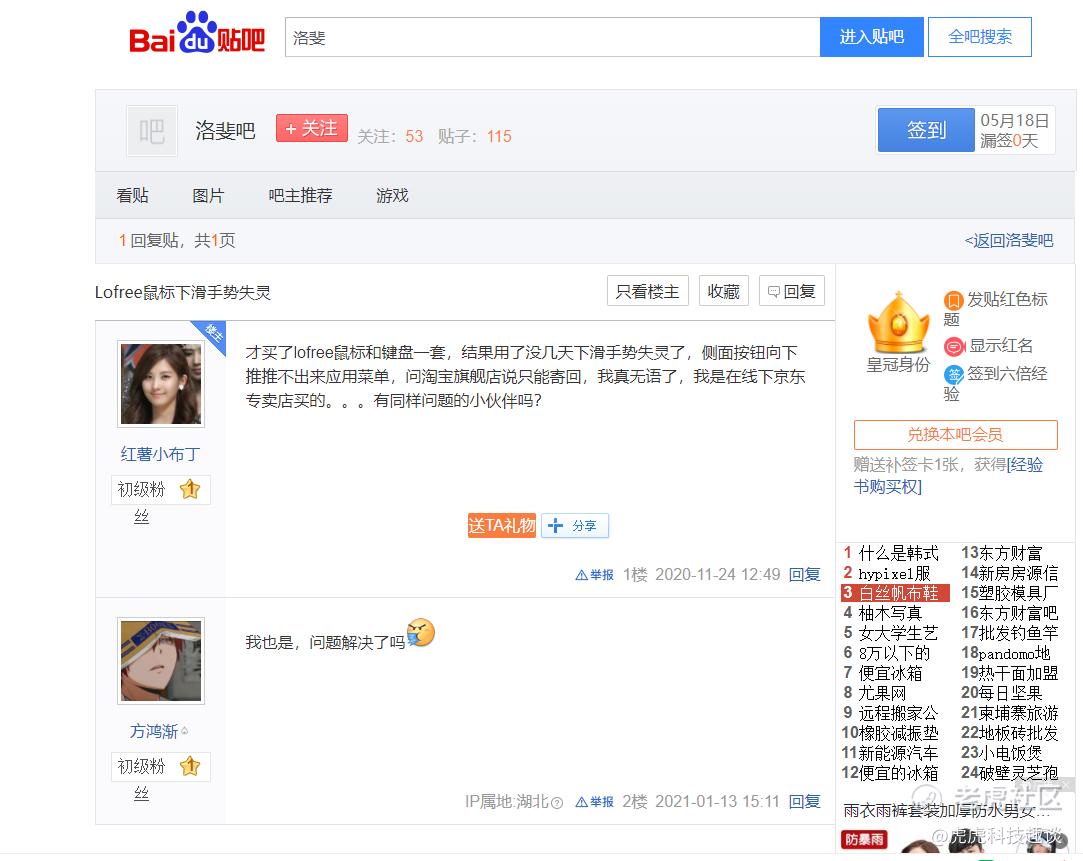
Task: Reply to floor 1 via 回复 link
Action: coord(805,574)
